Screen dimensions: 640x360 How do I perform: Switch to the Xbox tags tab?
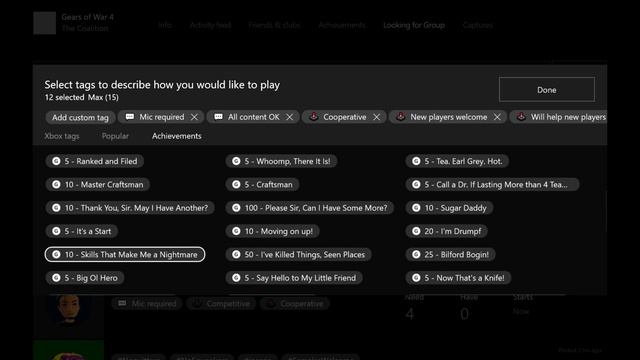(x=62, y=136)
